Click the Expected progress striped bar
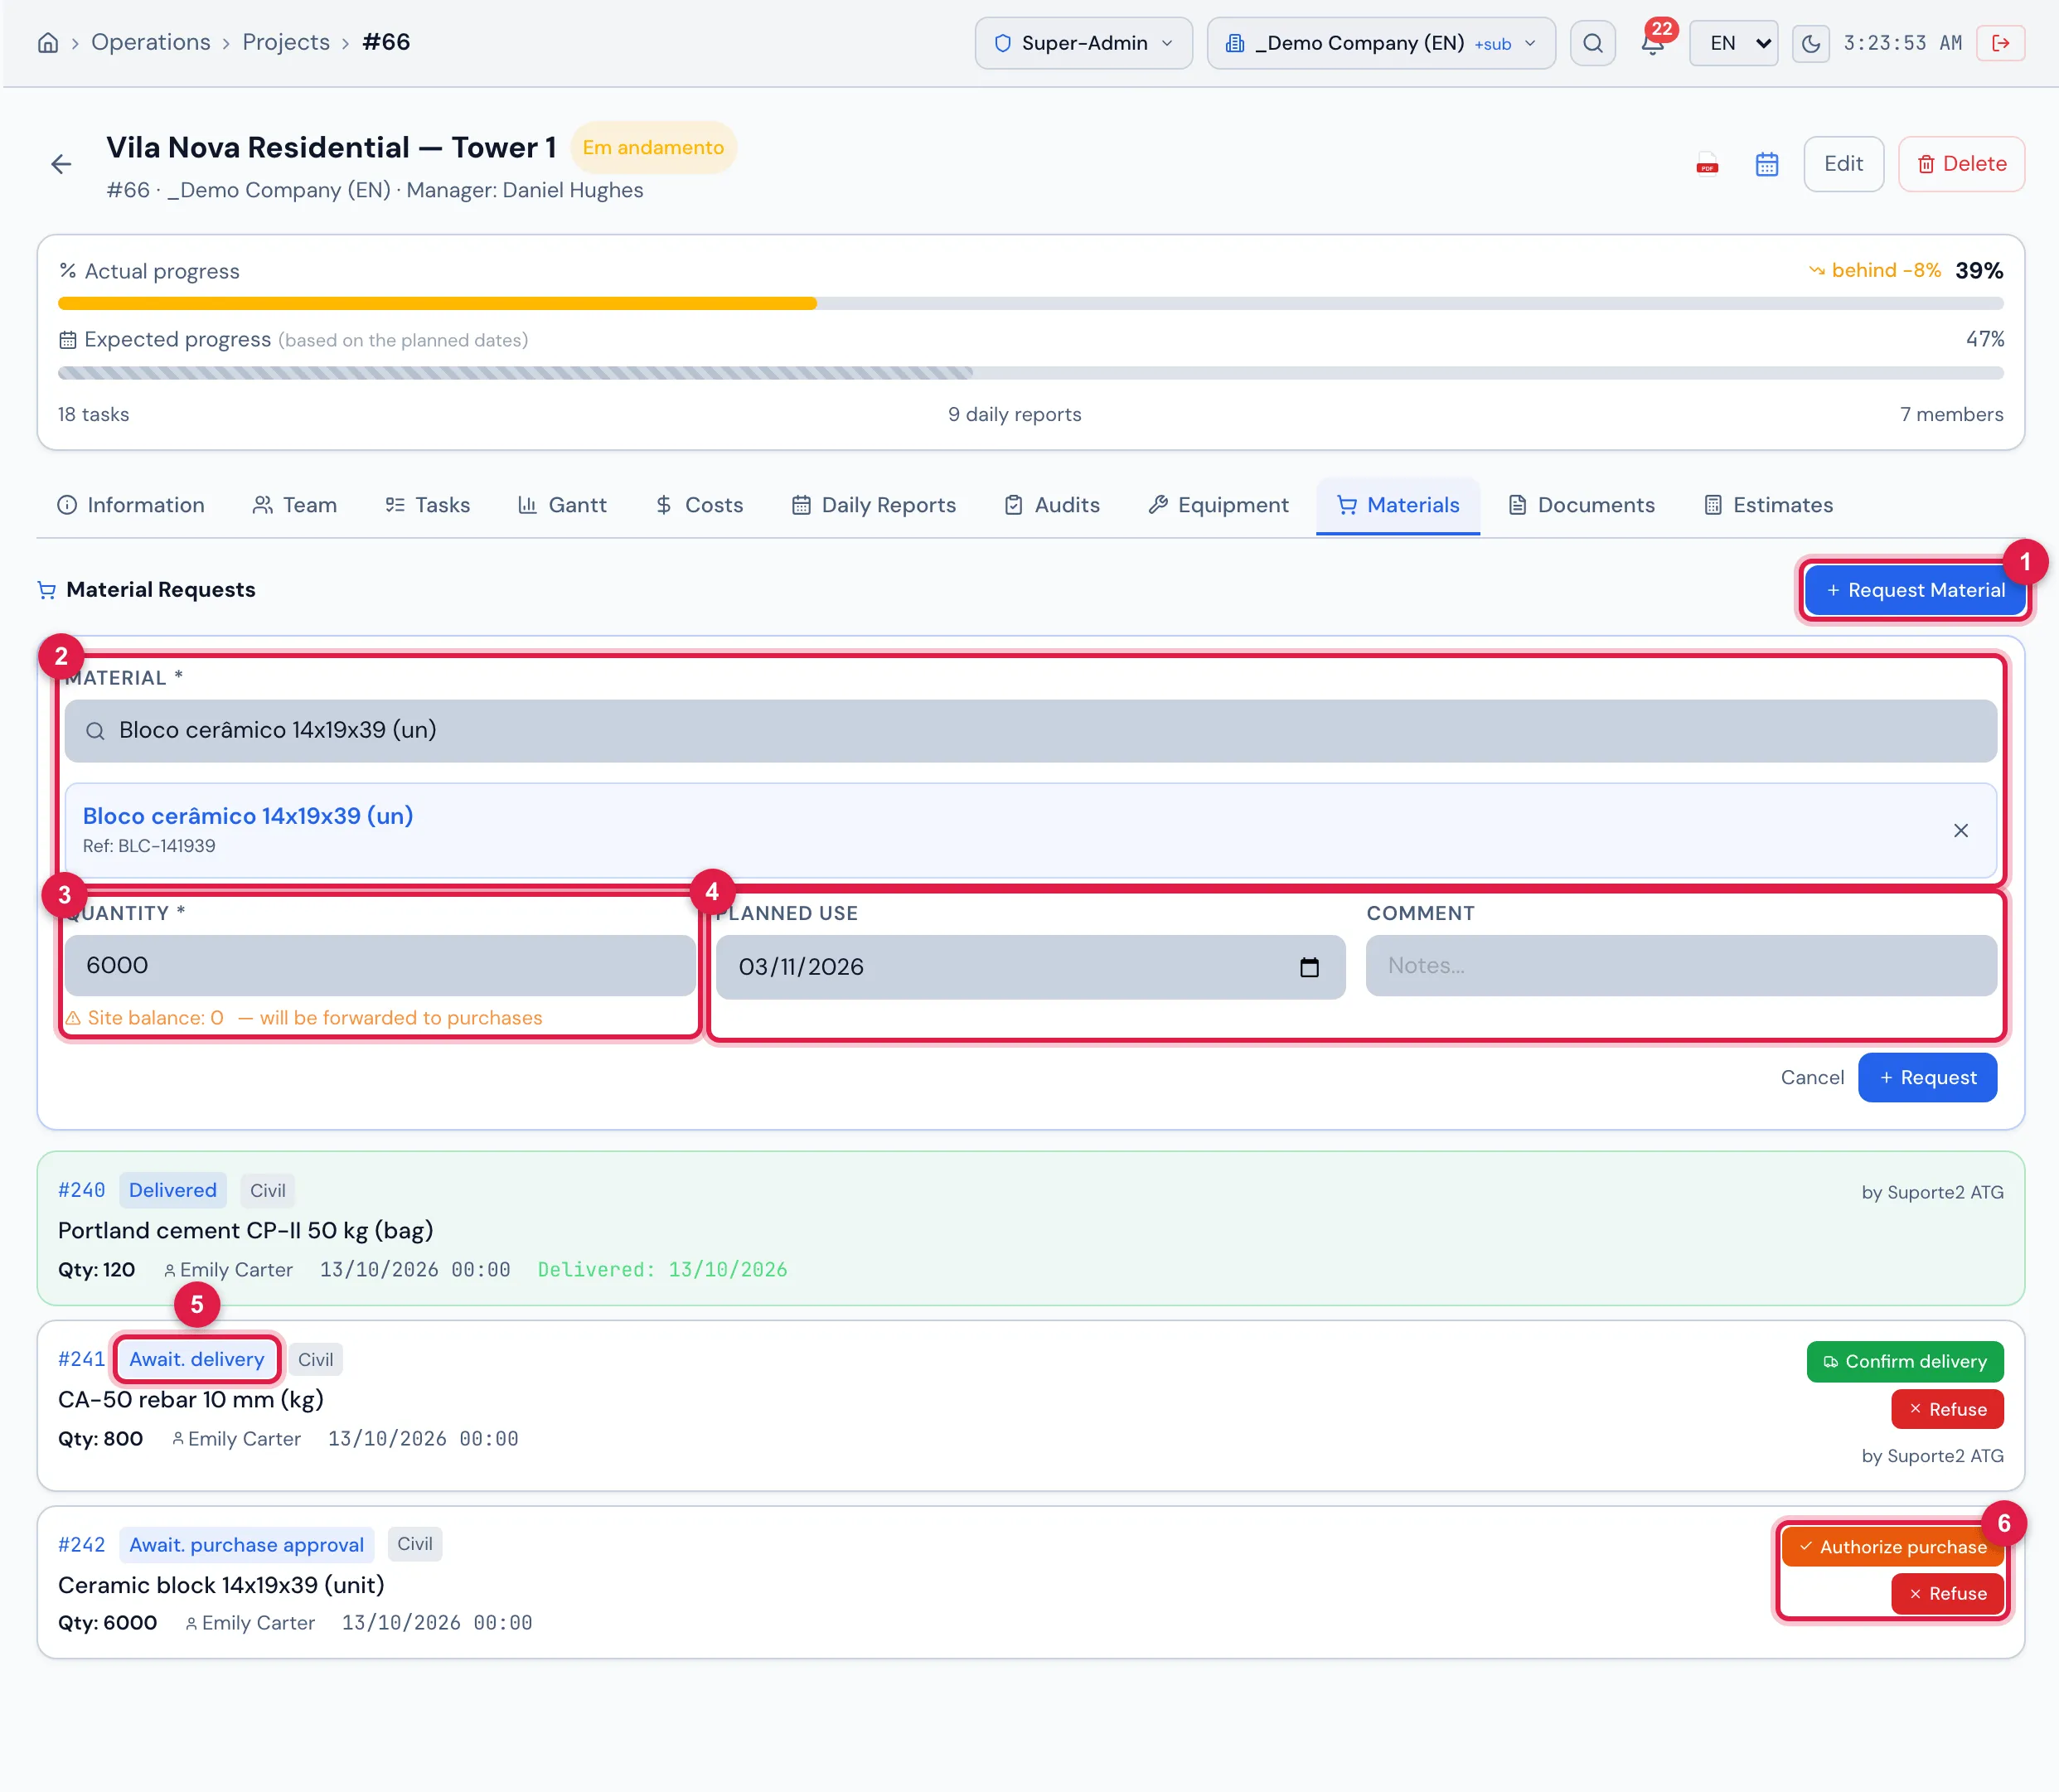 click(1030, 373)
